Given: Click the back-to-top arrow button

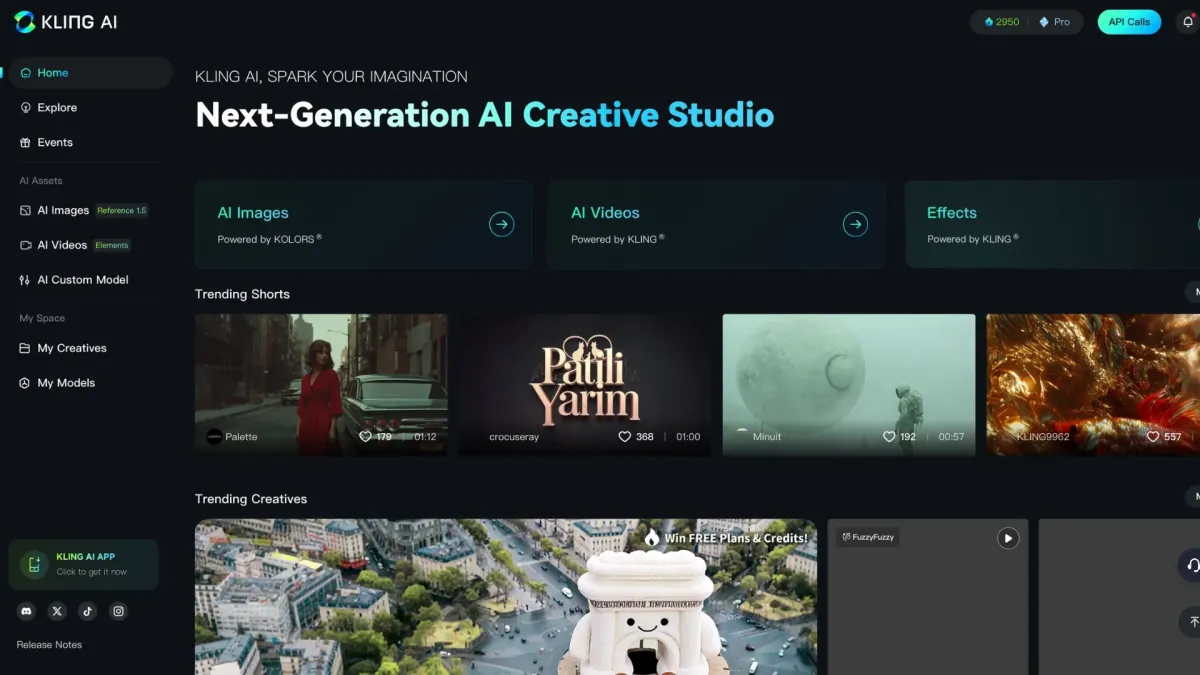Looking at the screenshot, I should (x=1191, y=621).
